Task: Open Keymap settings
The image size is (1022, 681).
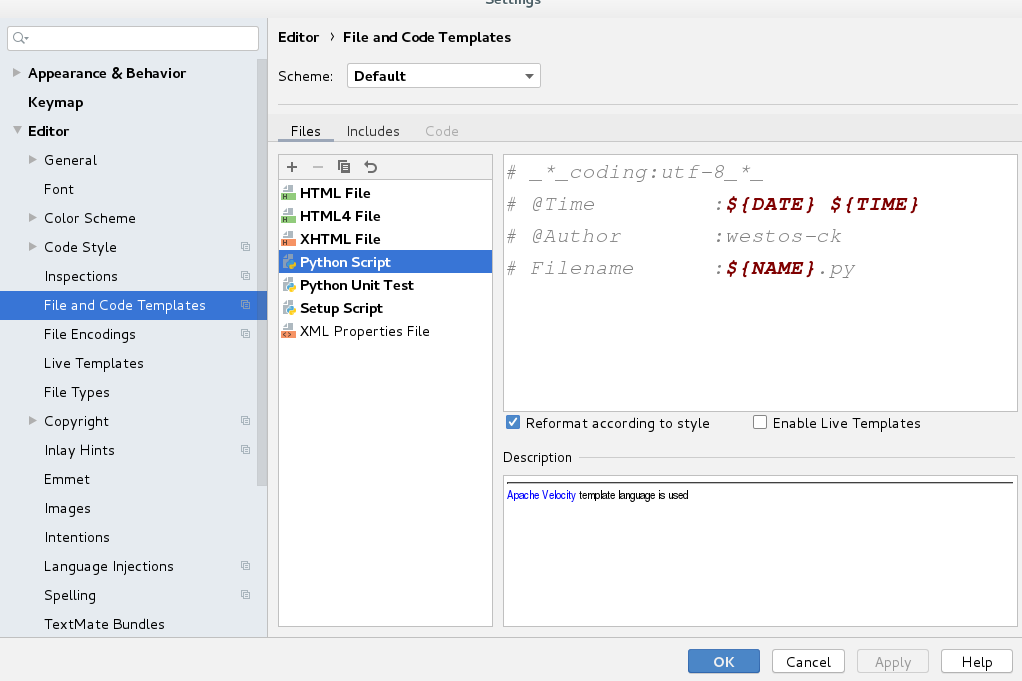Action: 55,102
